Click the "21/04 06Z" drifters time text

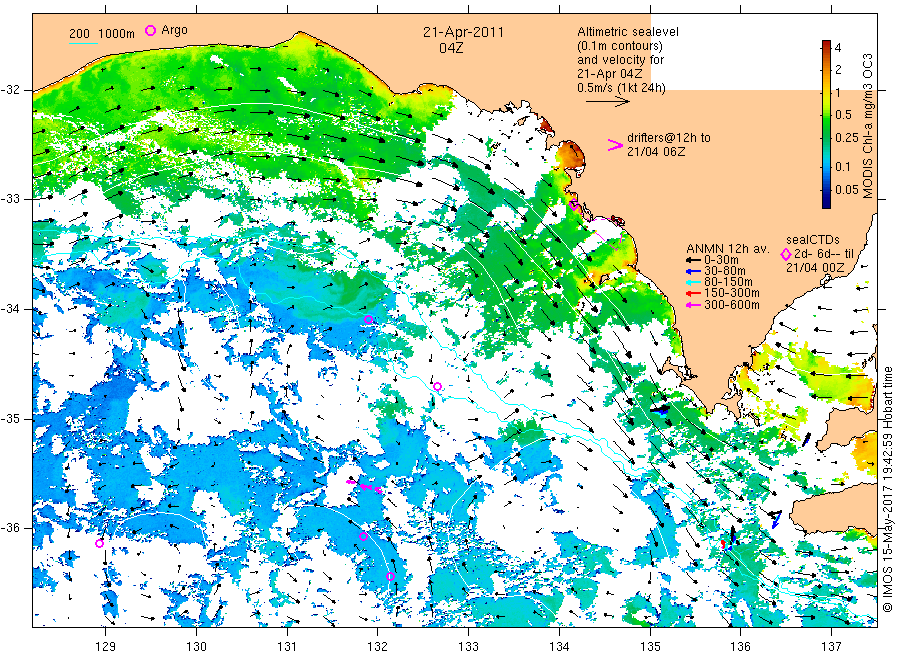pyautogui.click(x=655, y=152)
